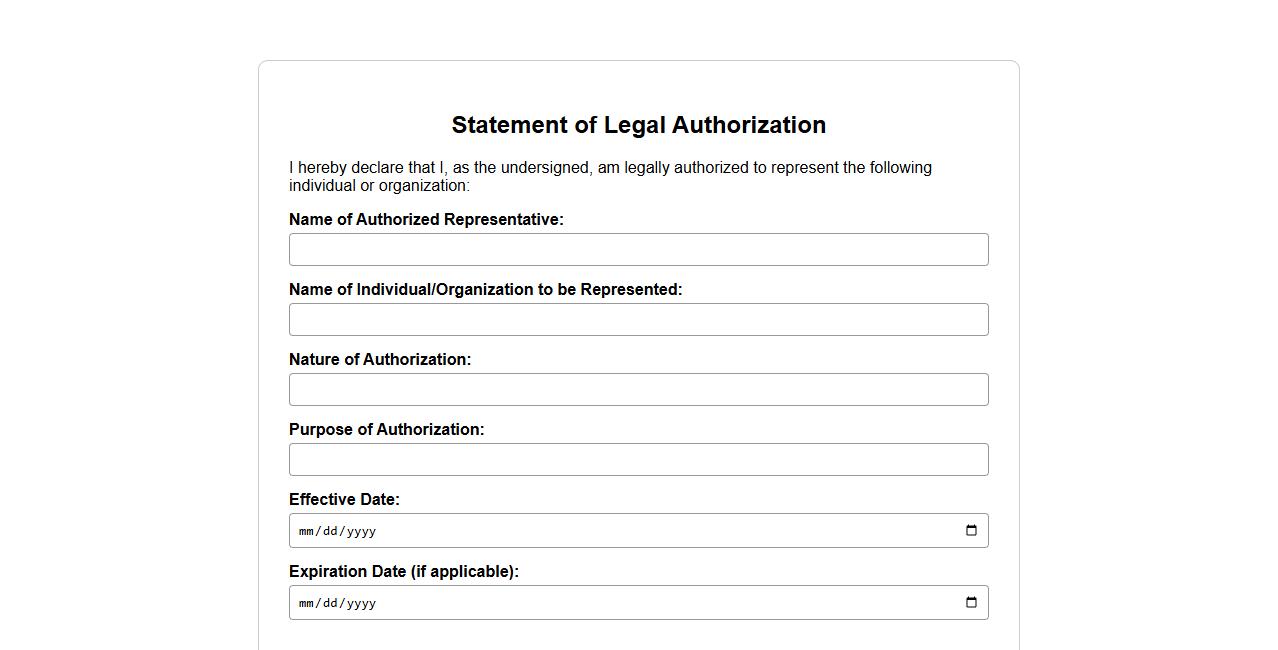Click the "Expiration Date (if applicable):" label
Viewport: 1278px width, 650px height.
click(x=404, y=572)
